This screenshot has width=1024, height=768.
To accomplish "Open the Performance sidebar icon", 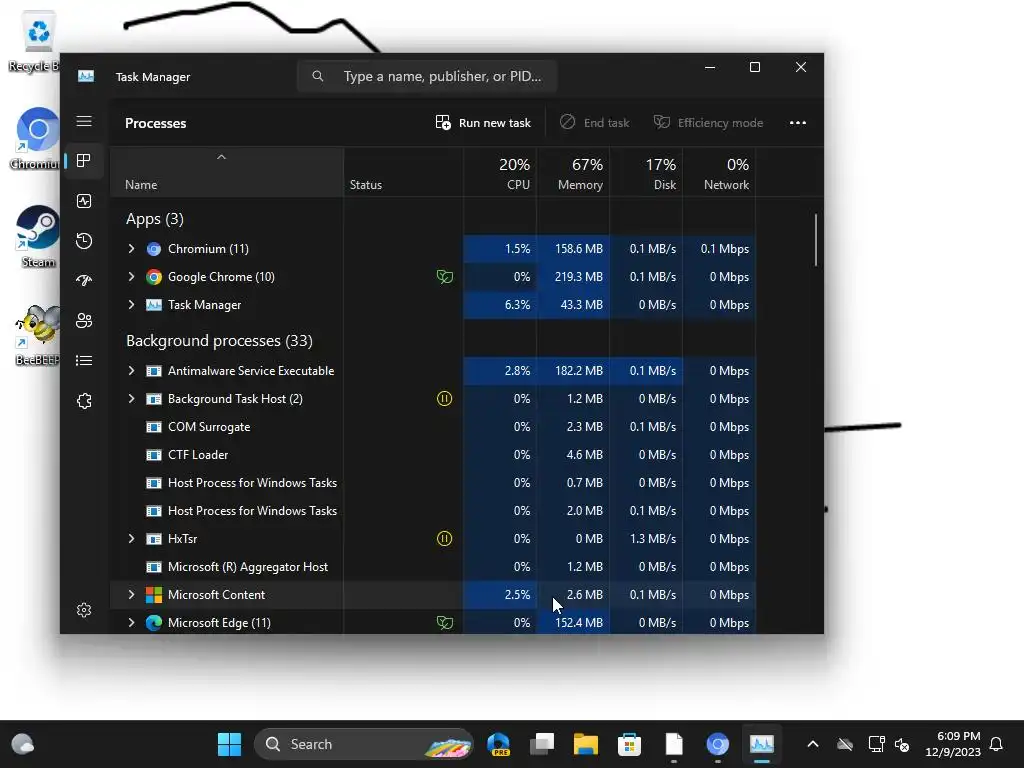I will 84,201.
